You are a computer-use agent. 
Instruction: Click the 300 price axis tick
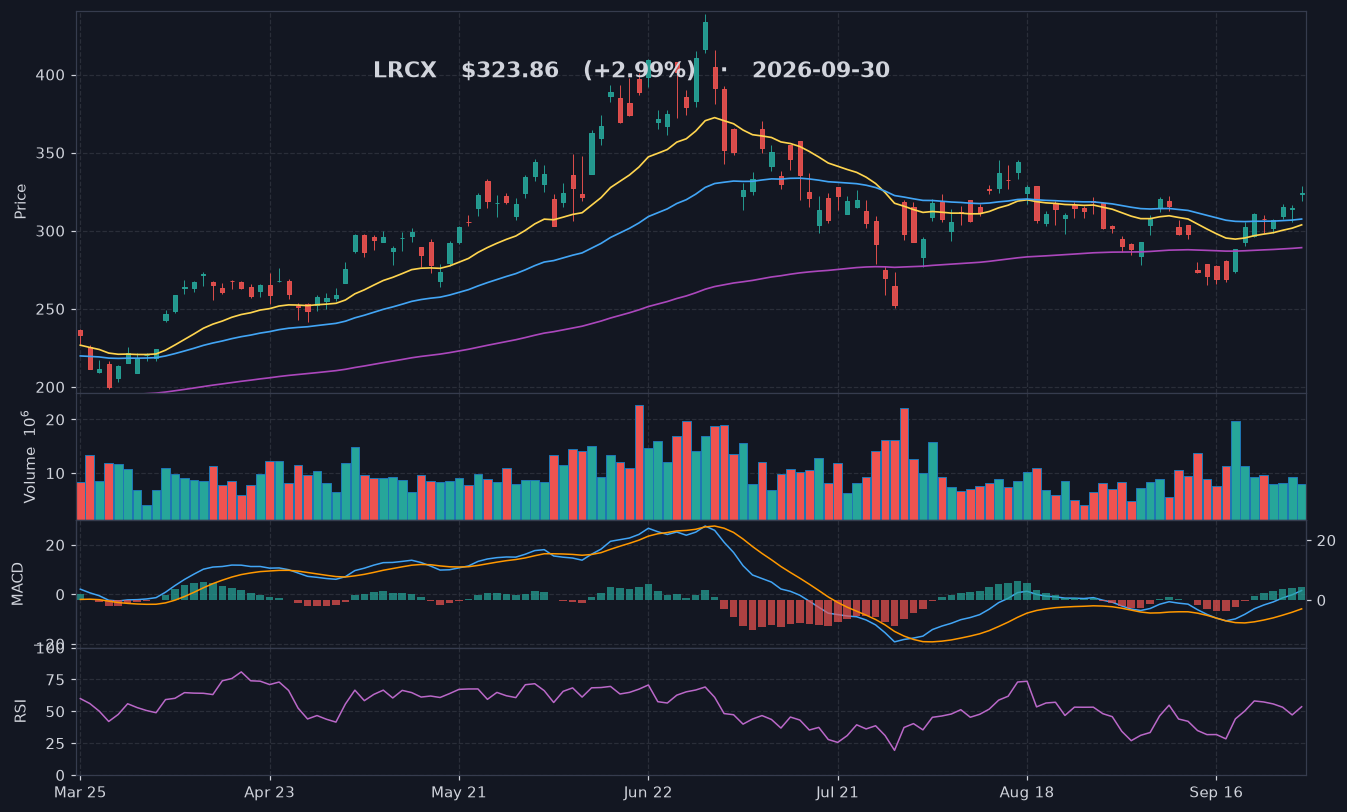click(x=51, y=231)
